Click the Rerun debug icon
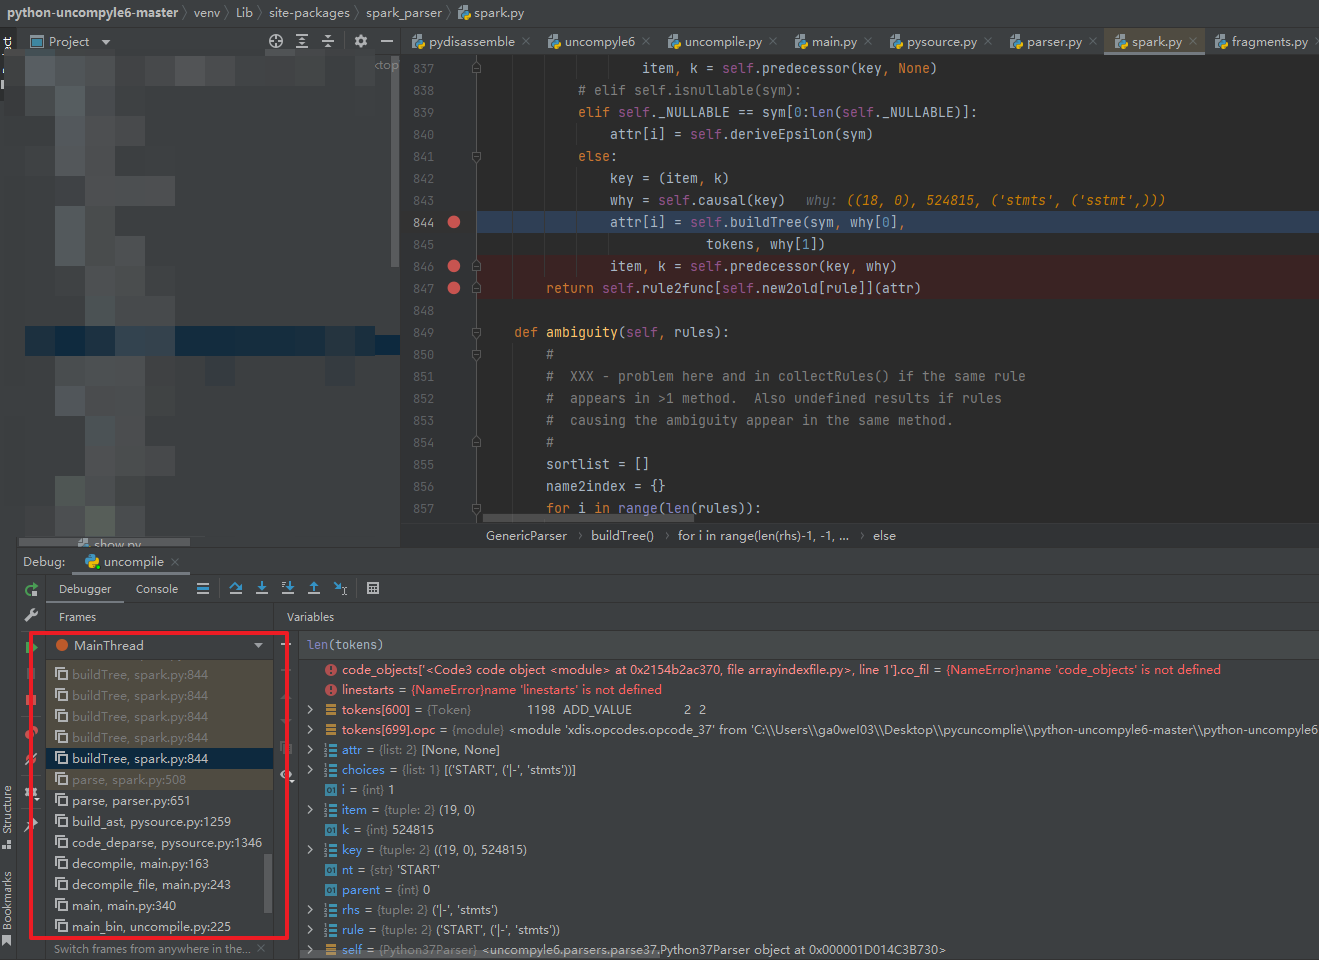 31,590
